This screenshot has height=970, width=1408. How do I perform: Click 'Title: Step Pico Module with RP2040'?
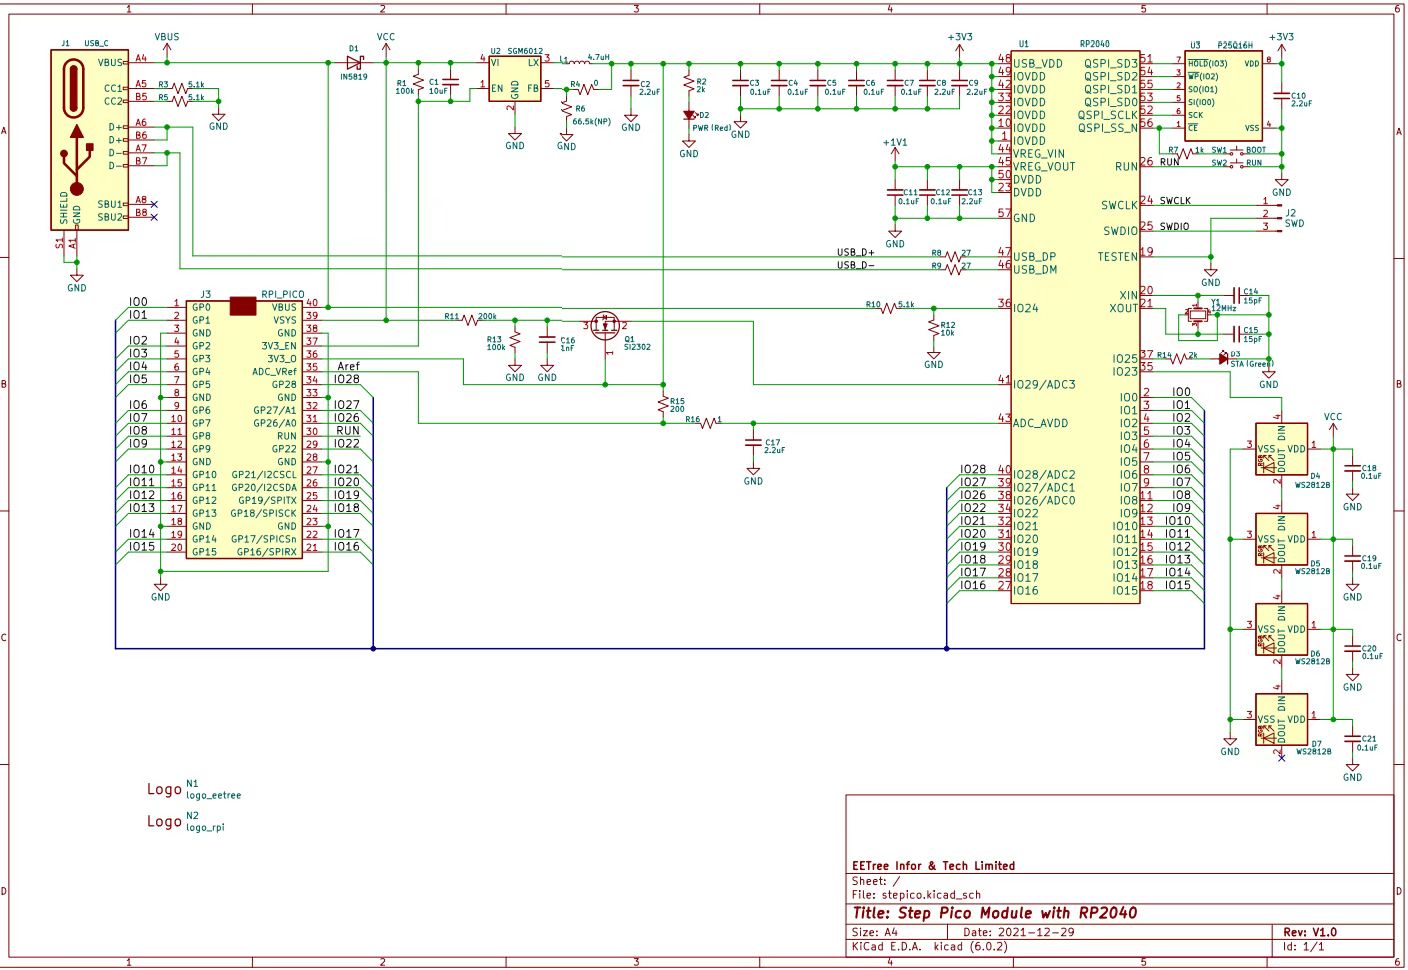click(x=995, y=913)
